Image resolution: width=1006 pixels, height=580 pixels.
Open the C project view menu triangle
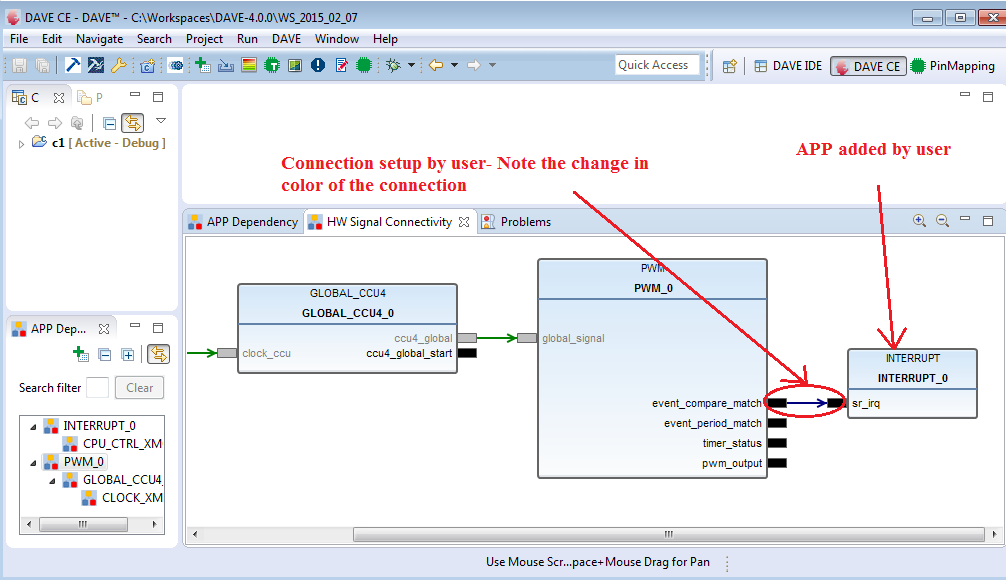pyautogui.click(x=161, y=121)
